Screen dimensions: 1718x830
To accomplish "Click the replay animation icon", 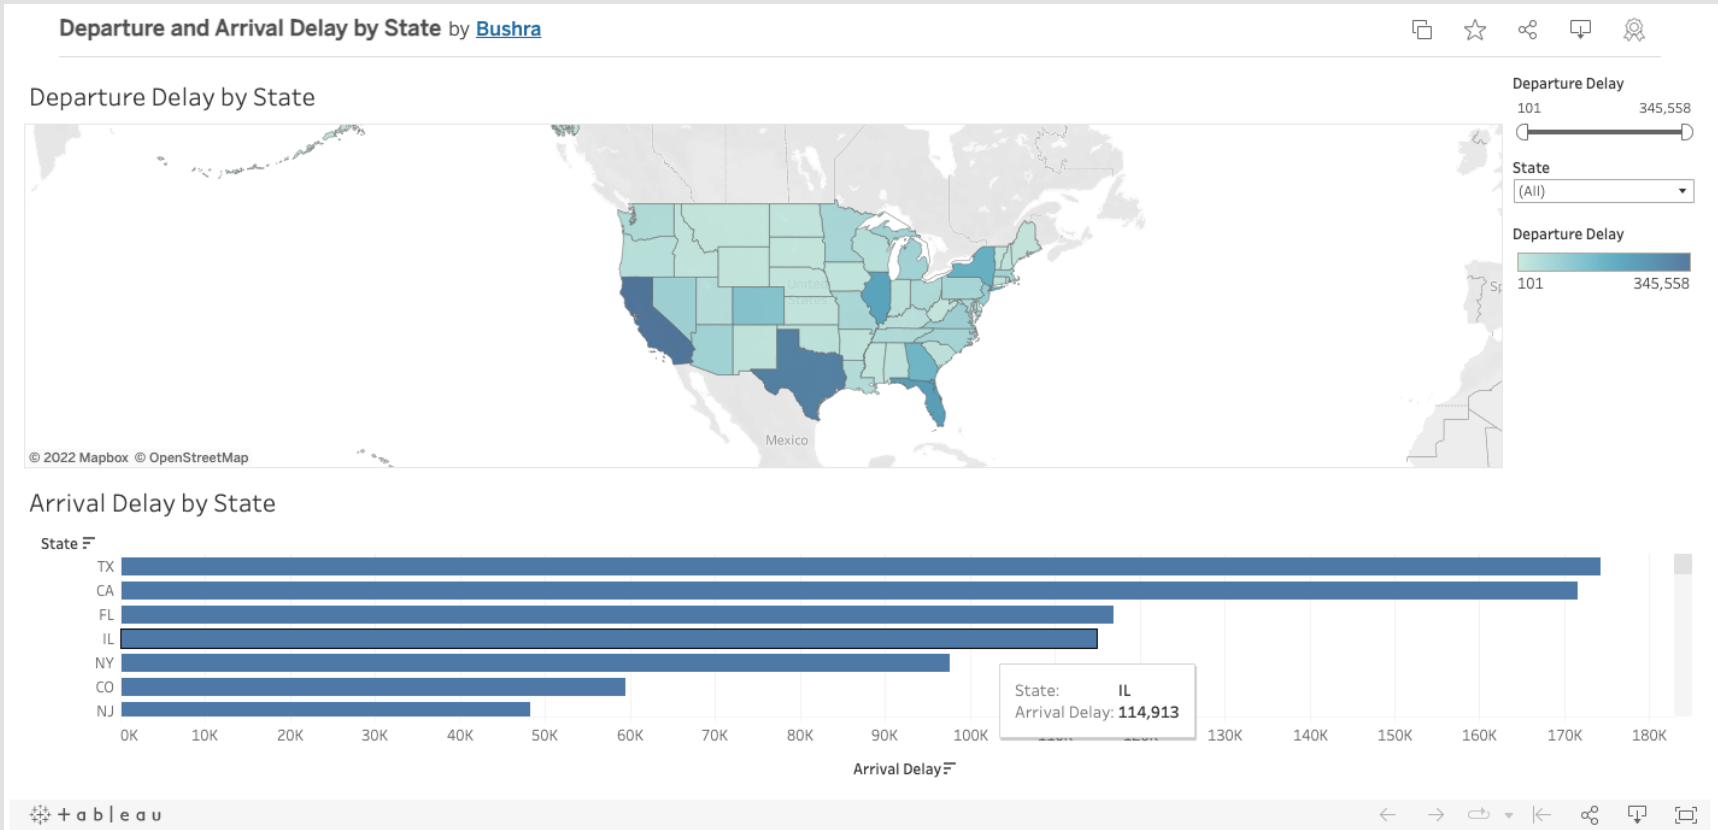I will coord(1478,814).
